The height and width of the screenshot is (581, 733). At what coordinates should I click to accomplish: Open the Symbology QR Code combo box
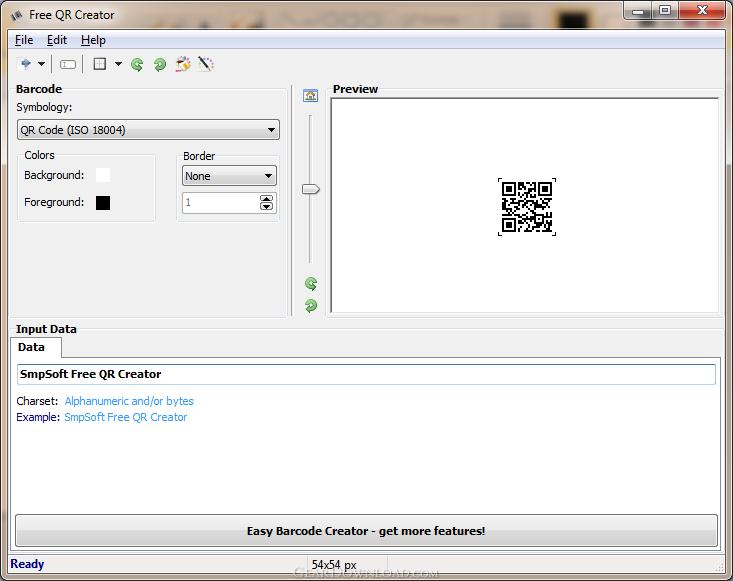[148, 129]
